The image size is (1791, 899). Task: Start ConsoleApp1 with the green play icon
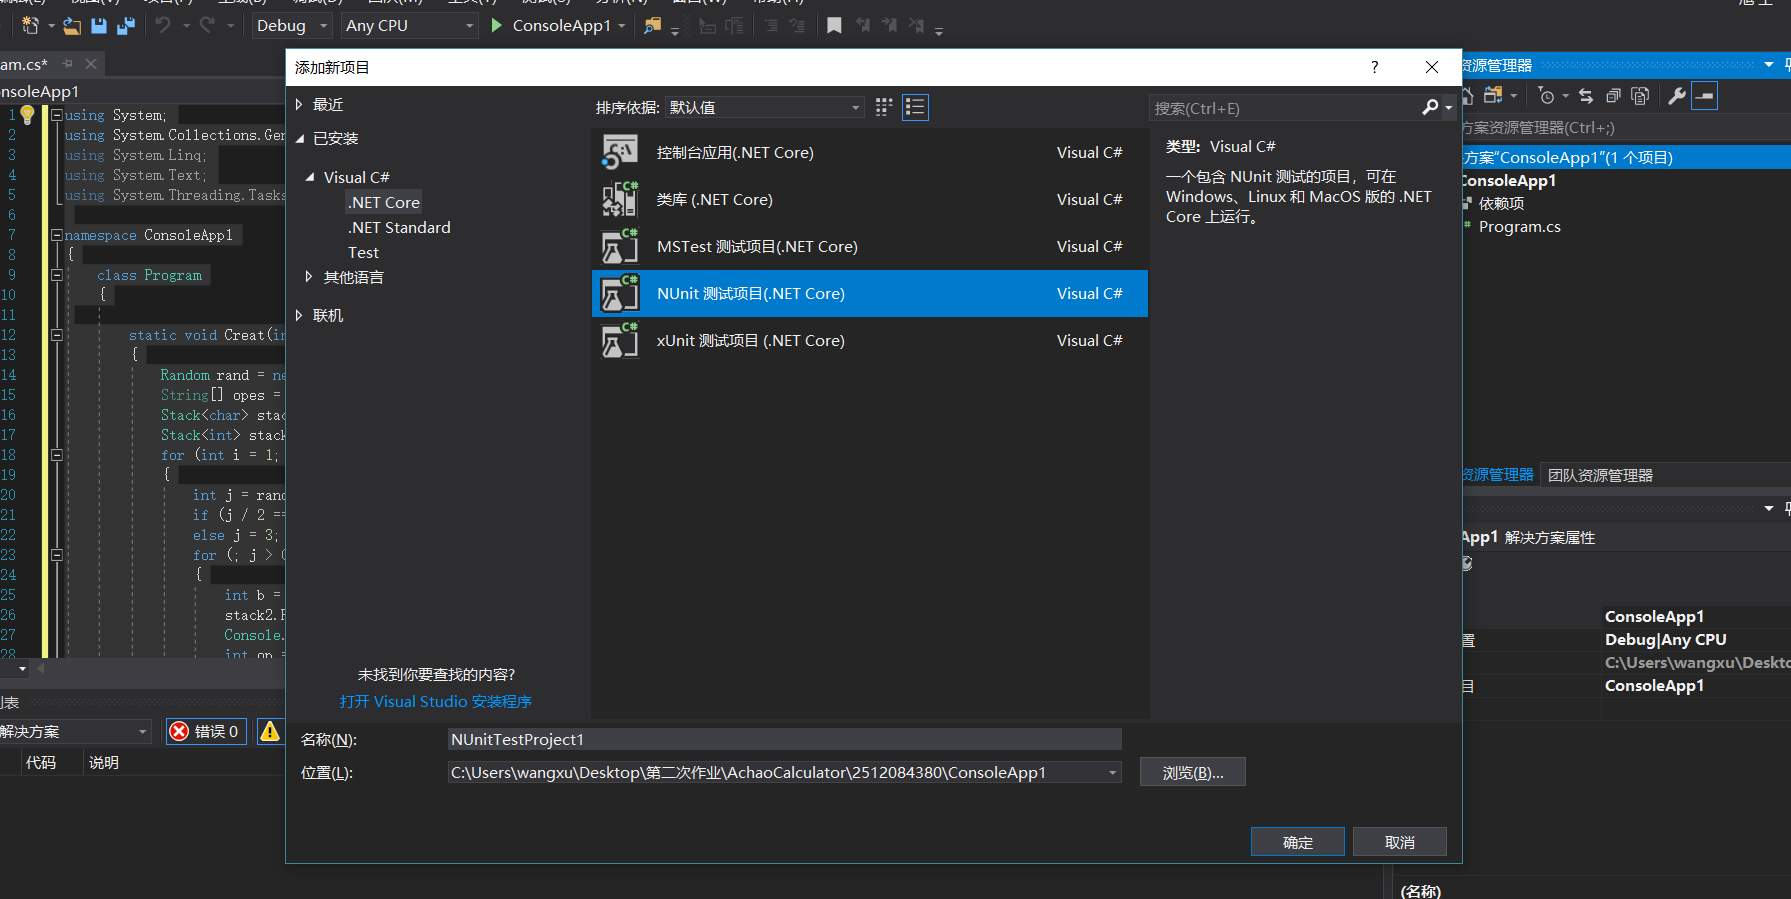[496, 25]
